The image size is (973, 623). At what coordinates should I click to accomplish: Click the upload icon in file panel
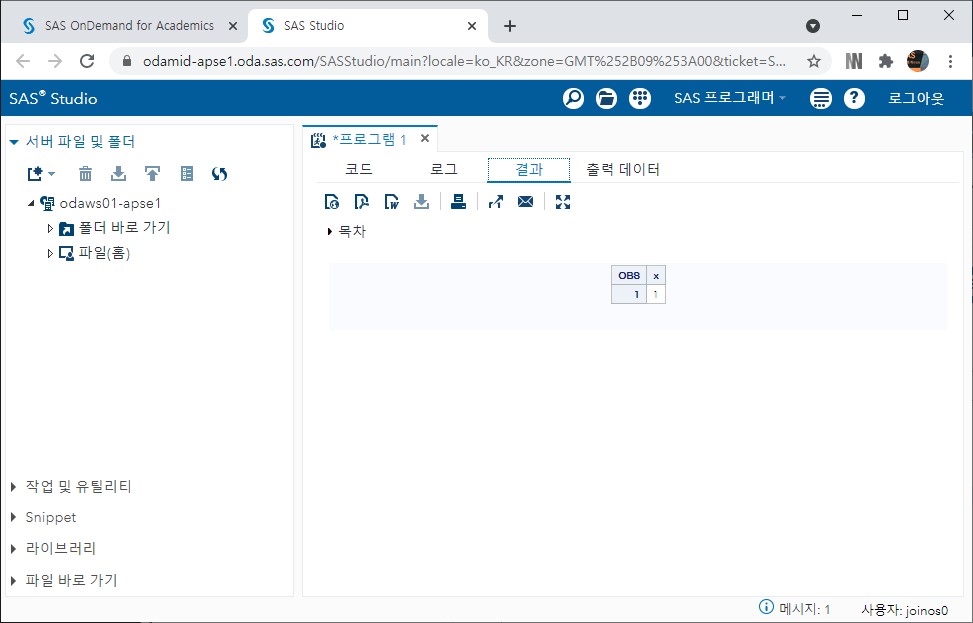point(152,174)
